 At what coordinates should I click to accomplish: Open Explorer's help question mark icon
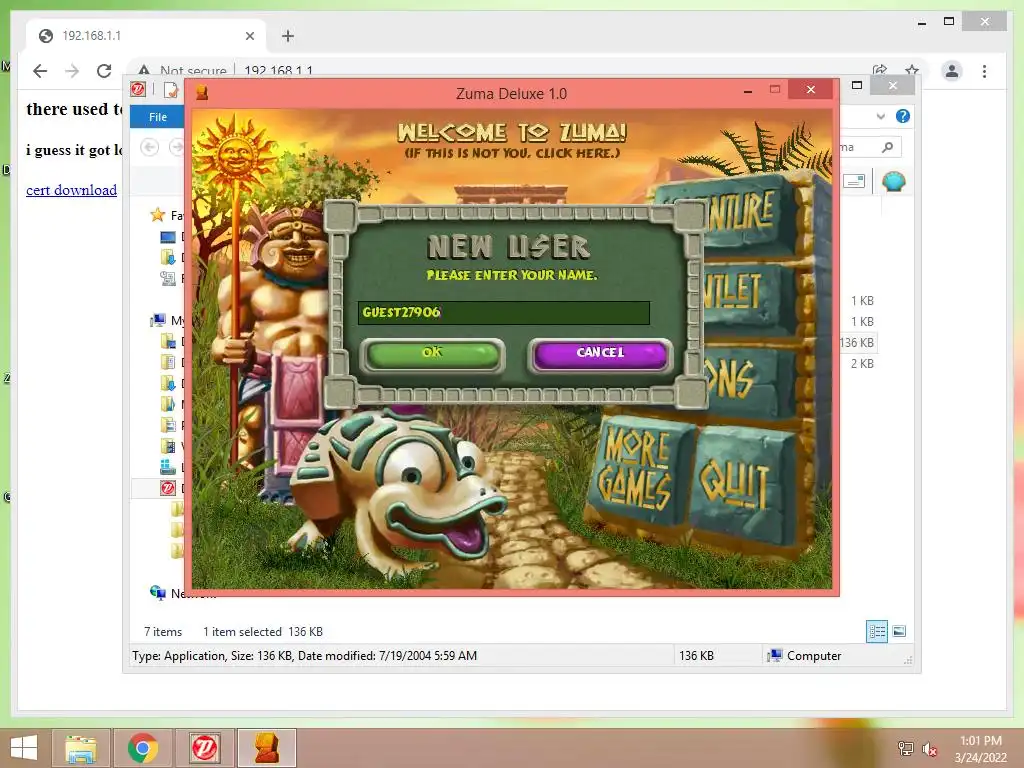tap(903, 116)
